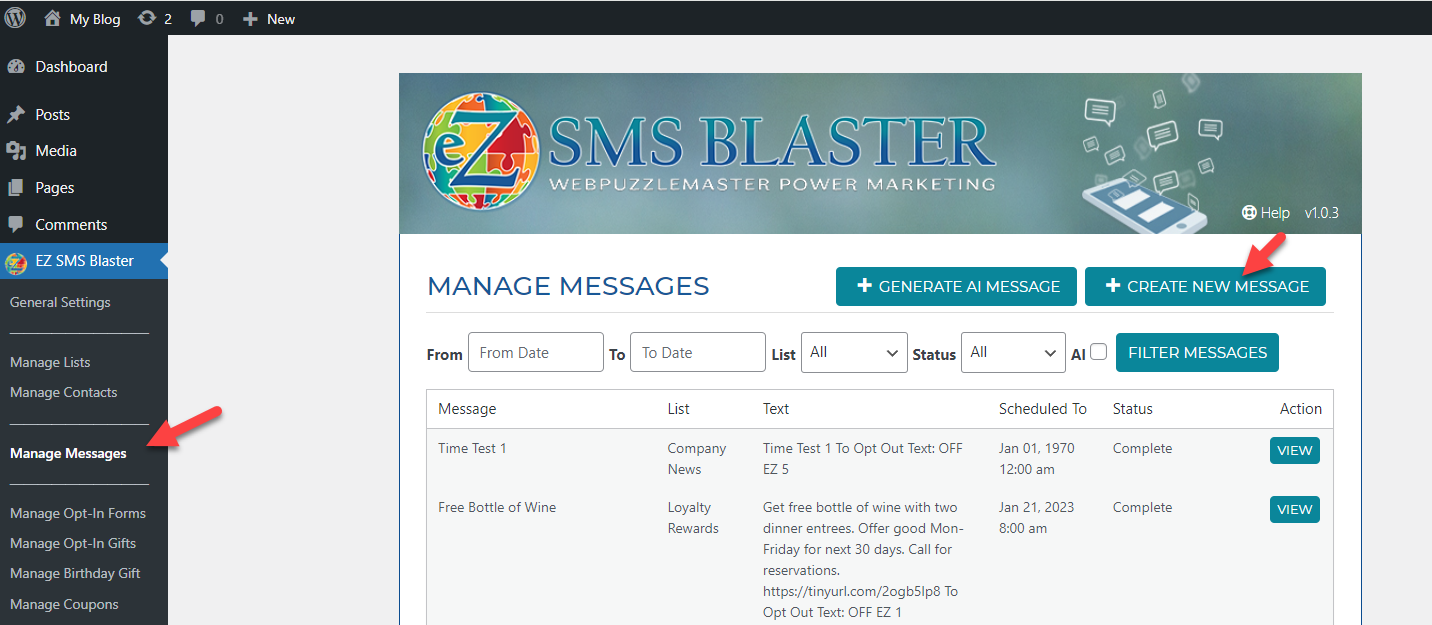Open the List filter dropdown
The height and width of the screenshot is (625, 1432).
(x=854, y=353)
